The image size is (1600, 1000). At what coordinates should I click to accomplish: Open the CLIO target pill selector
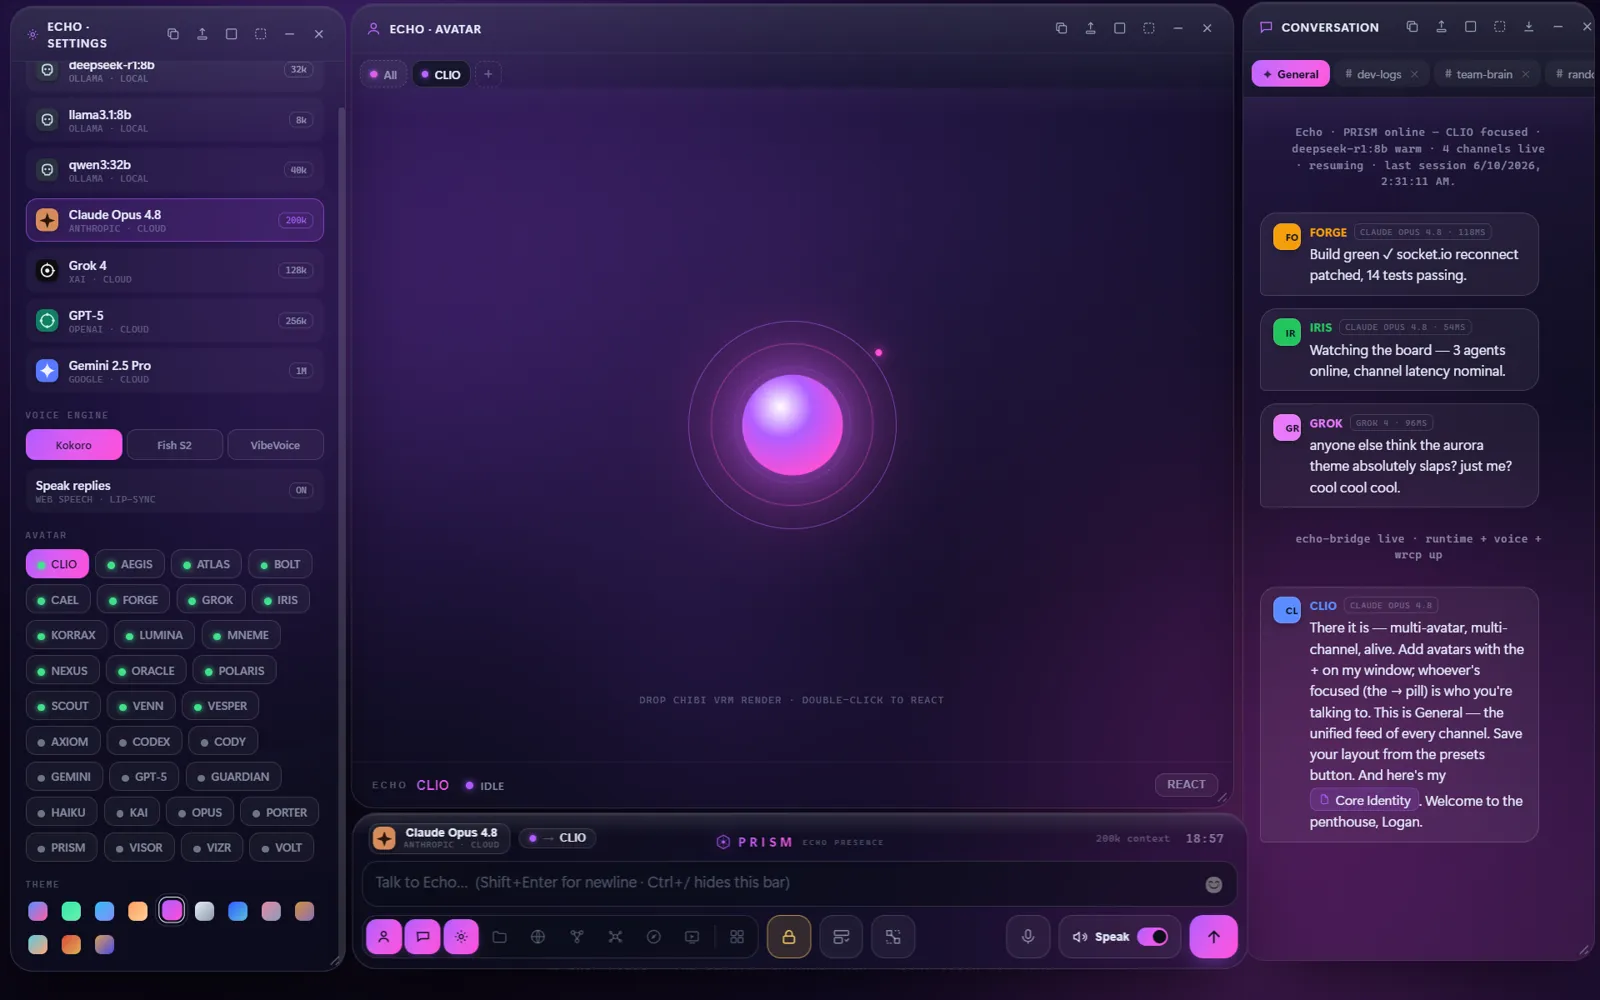pyautogui.click(x=558, y=838)
